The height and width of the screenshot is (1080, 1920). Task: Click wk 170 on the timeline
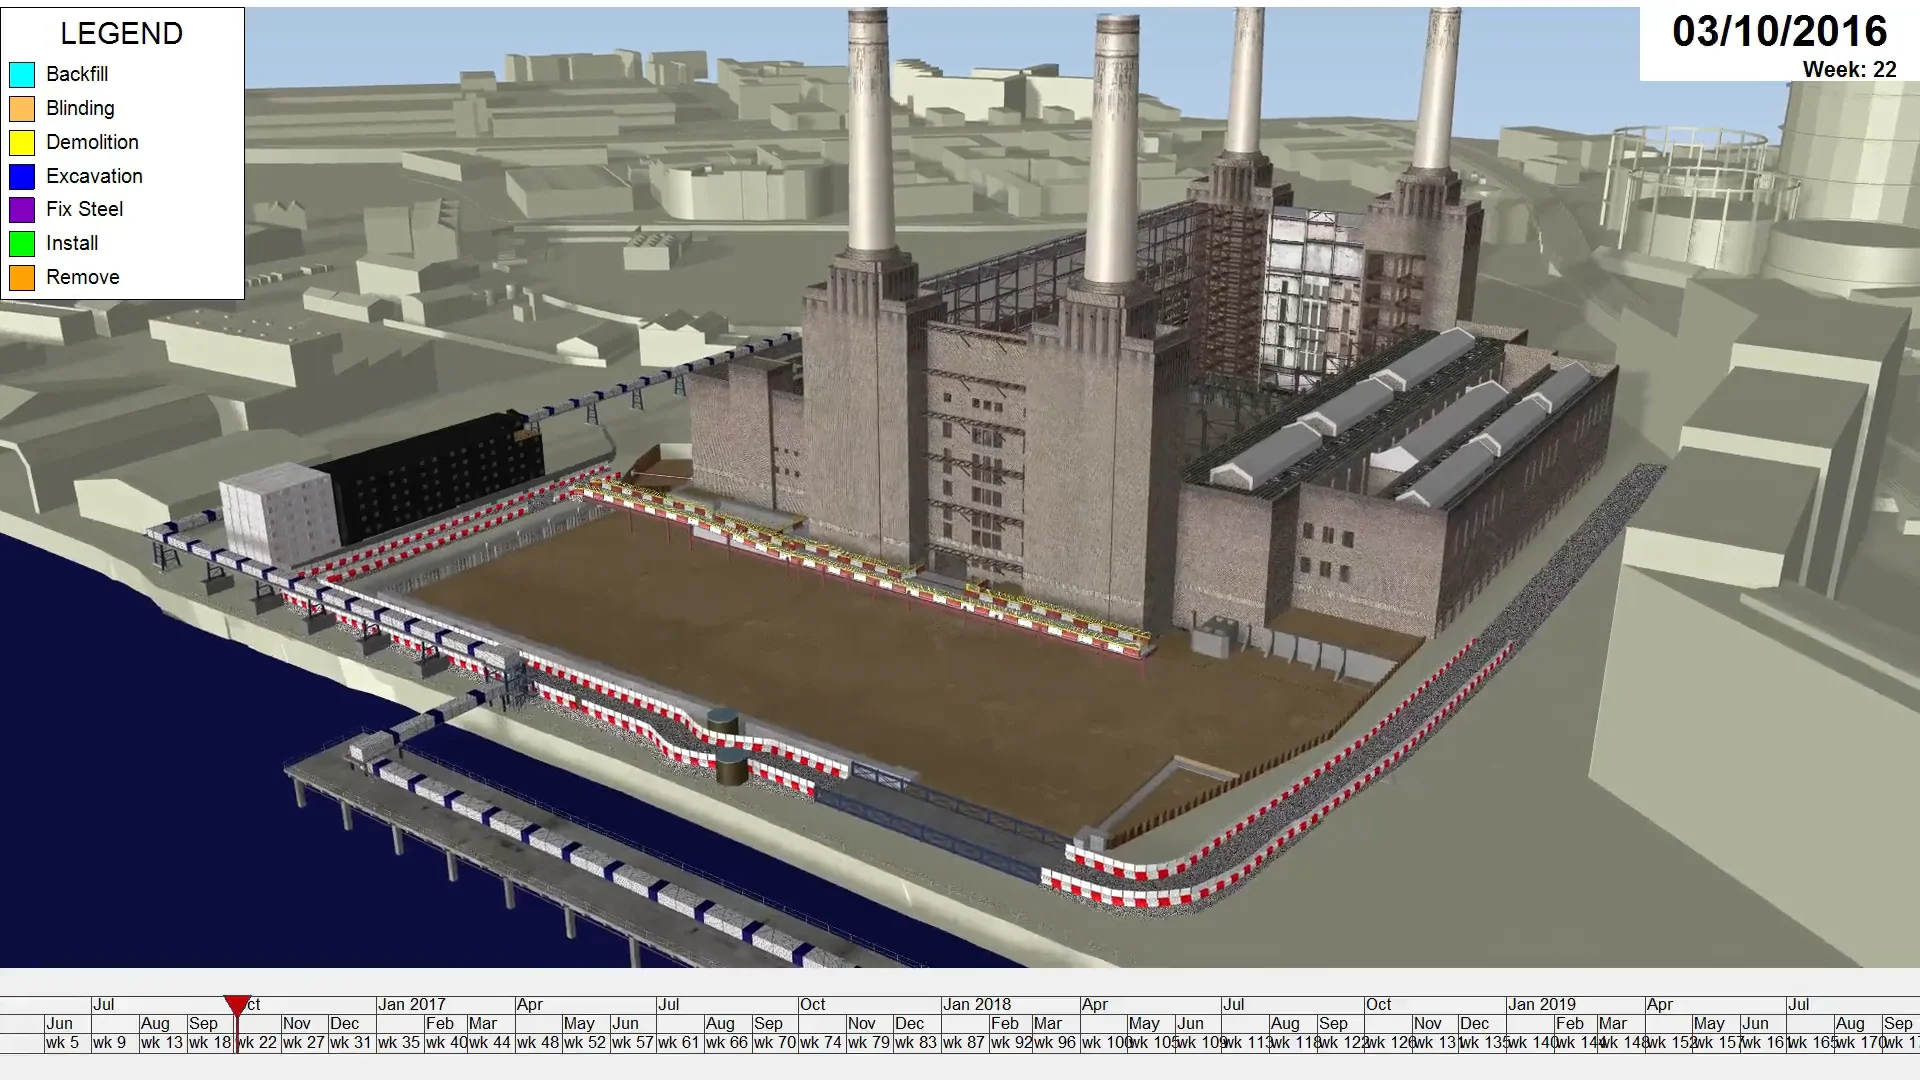pyautogui.click(x=1861, y=1042)
